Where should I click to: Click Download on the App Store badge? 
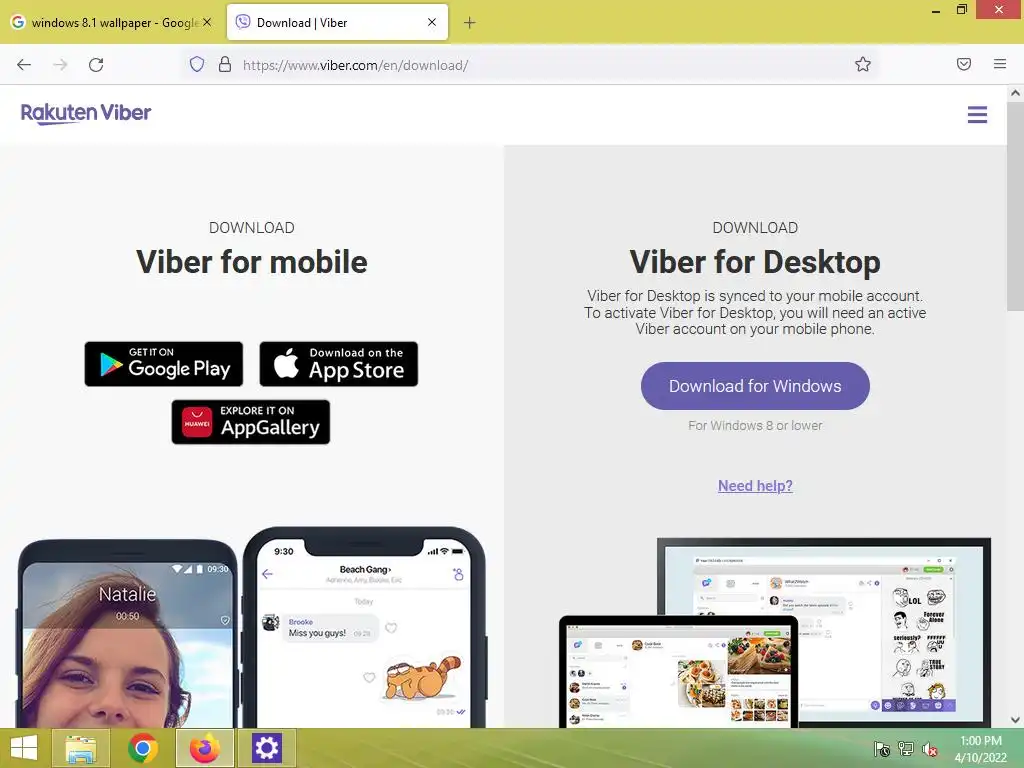pos(338,364)
